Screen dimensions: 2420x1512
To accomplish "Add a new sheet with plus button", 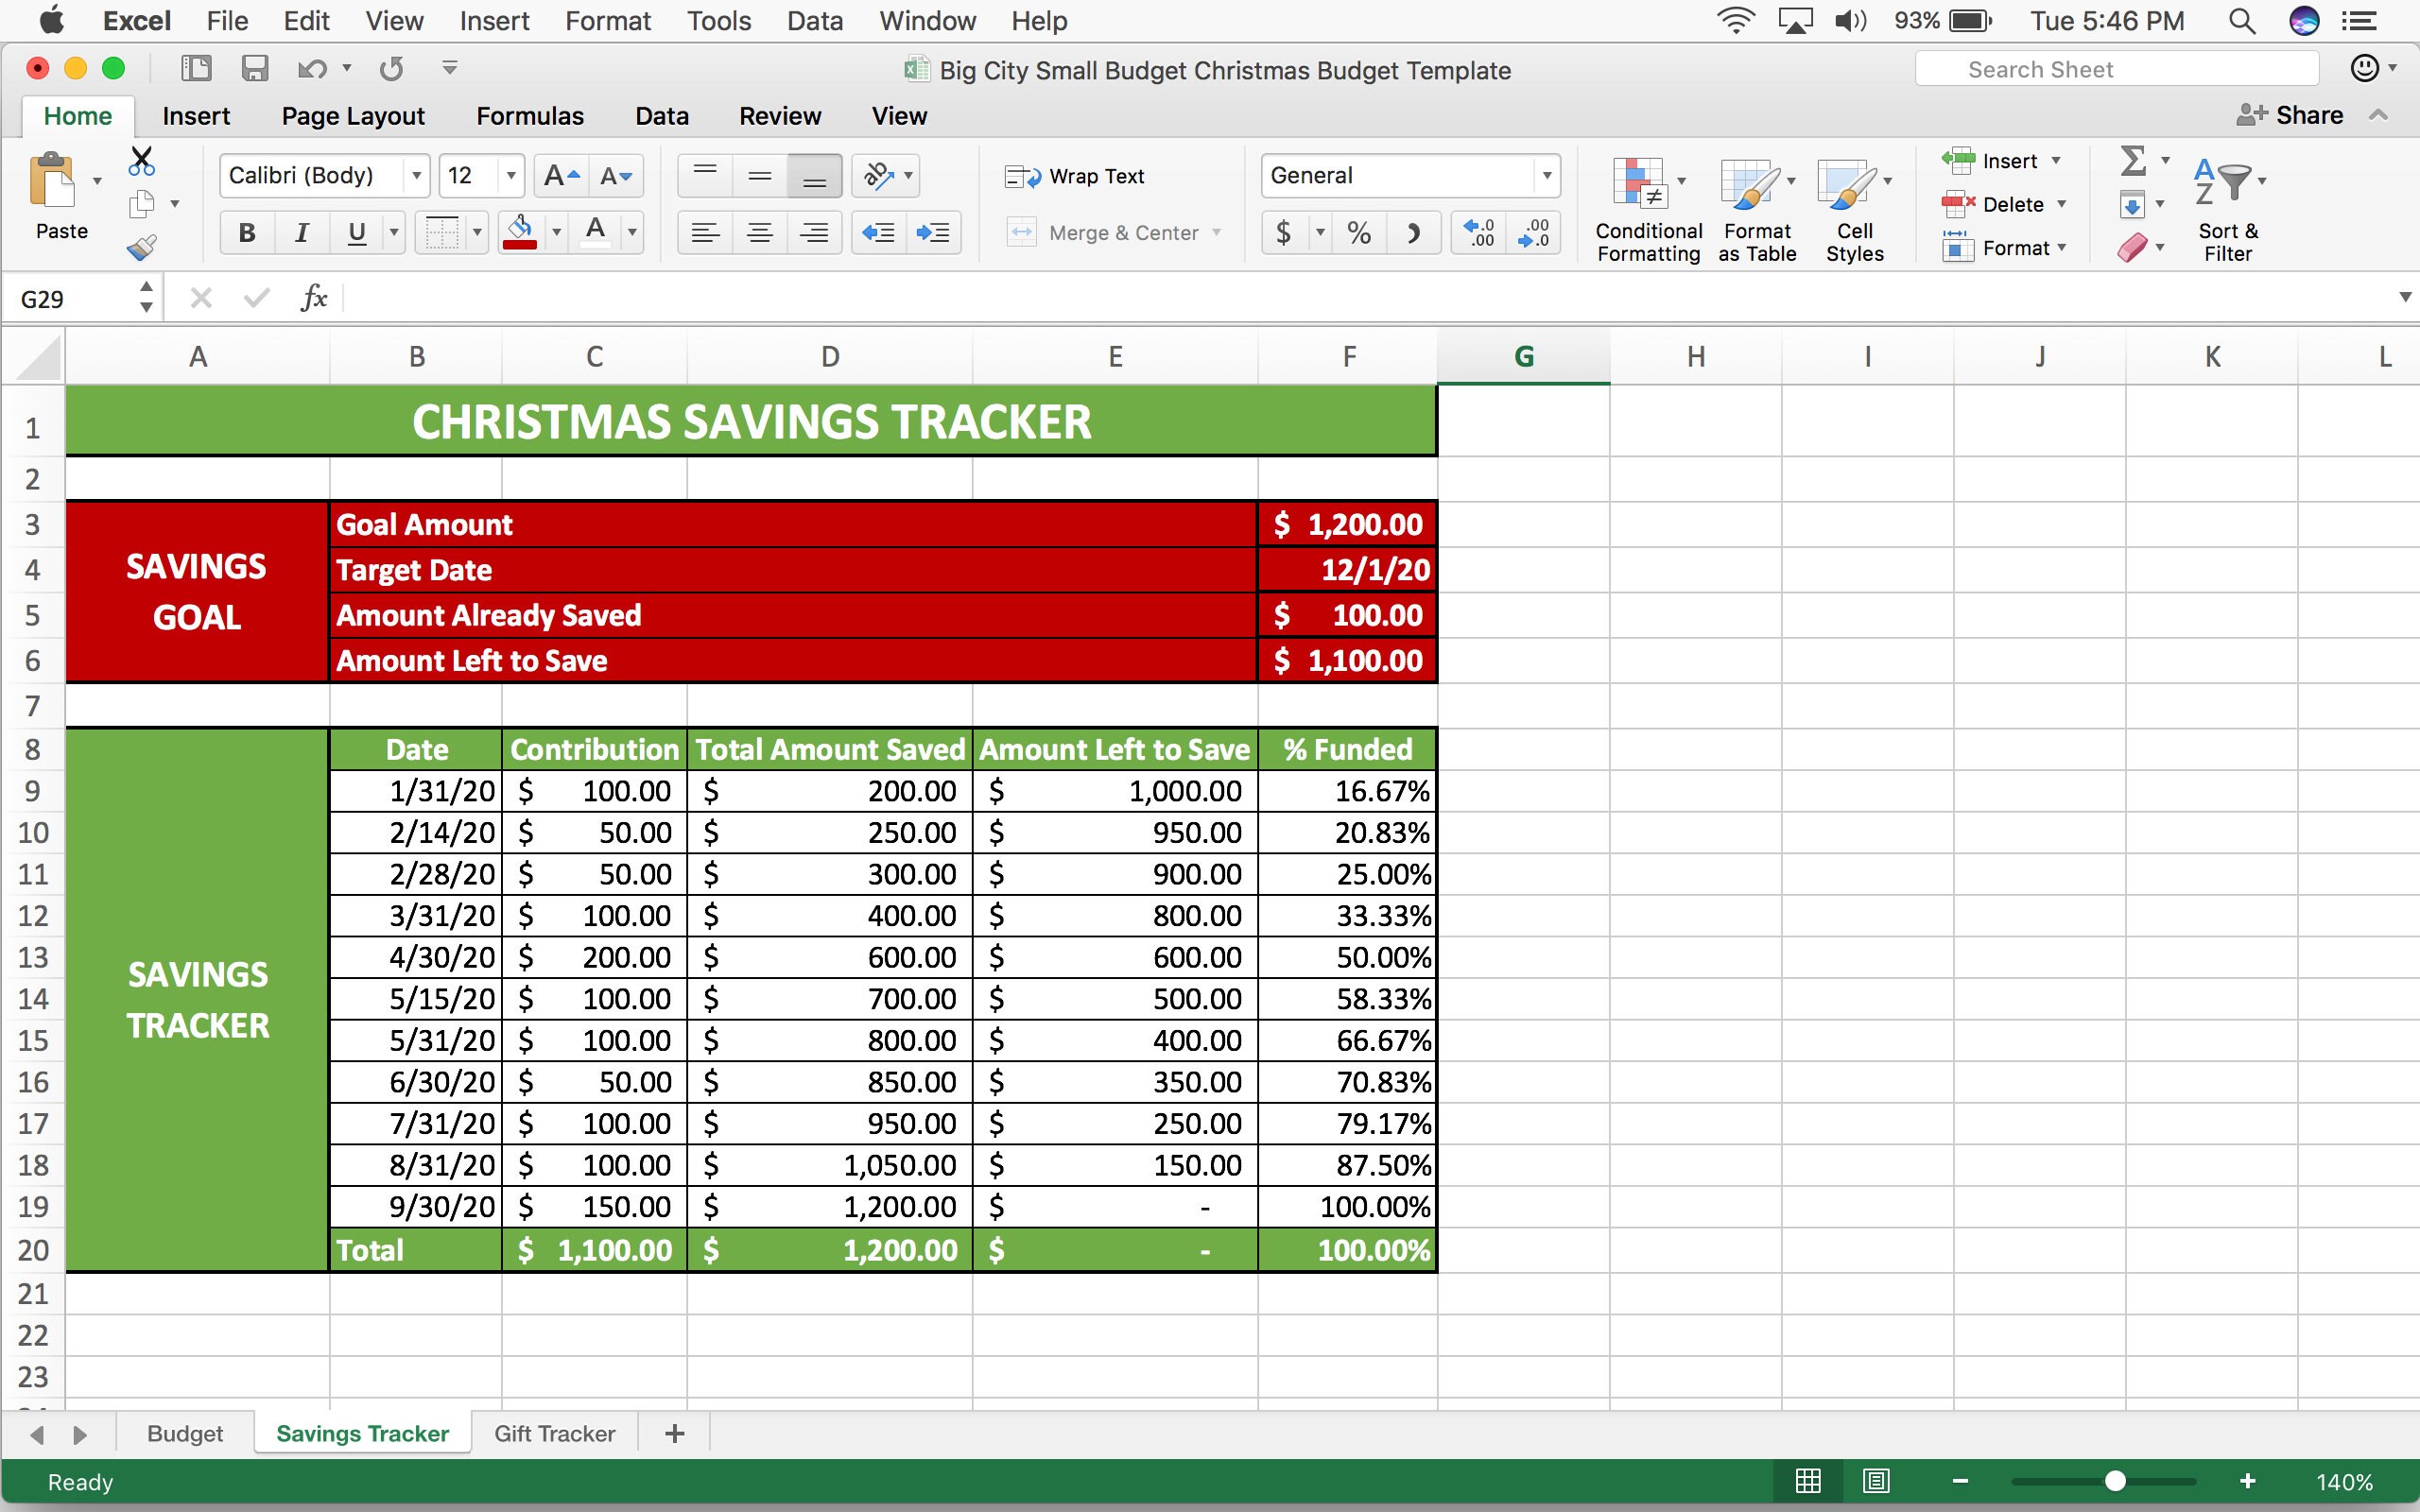I will [x=674, y=1433].
